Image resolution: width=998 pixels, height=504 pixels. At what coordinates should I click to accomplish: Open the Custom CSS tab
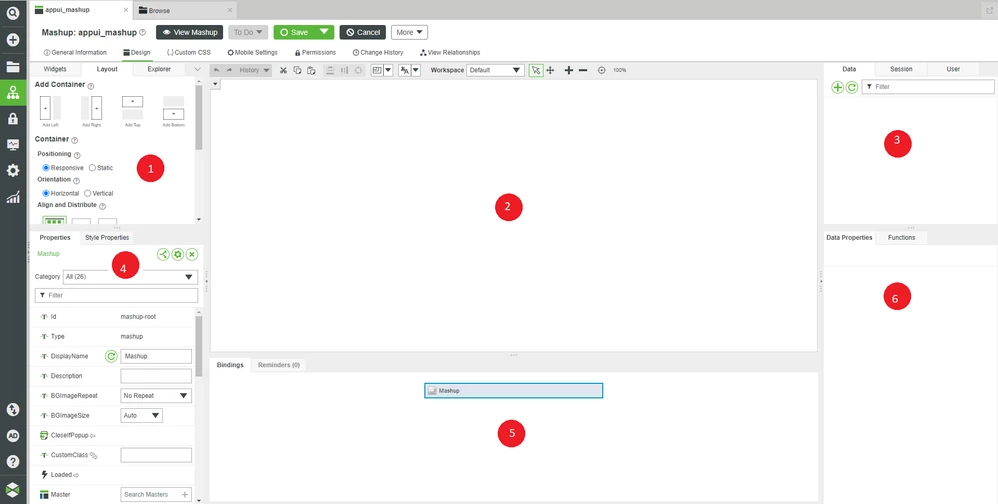[x=188, y=52]
